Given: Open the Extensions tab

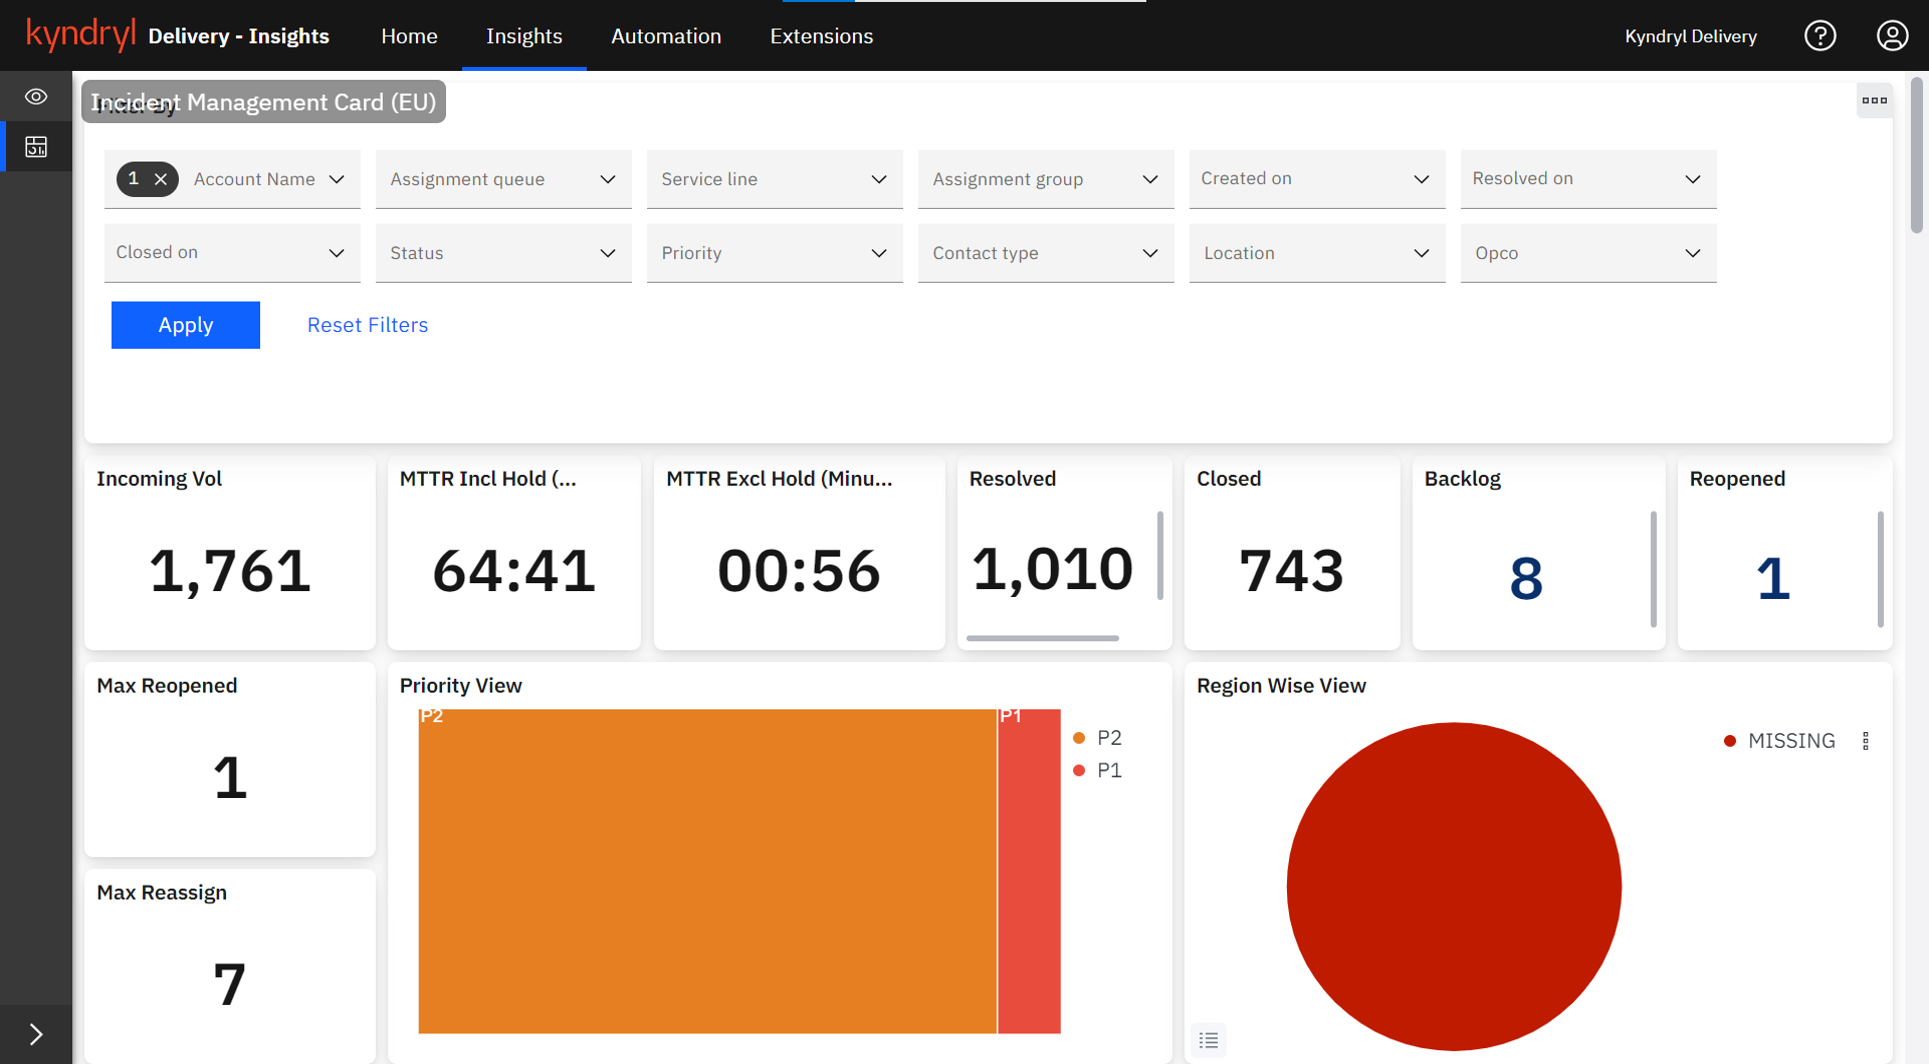Looking at the screenshot, I should pyautogui.click(x=821, y=36).
